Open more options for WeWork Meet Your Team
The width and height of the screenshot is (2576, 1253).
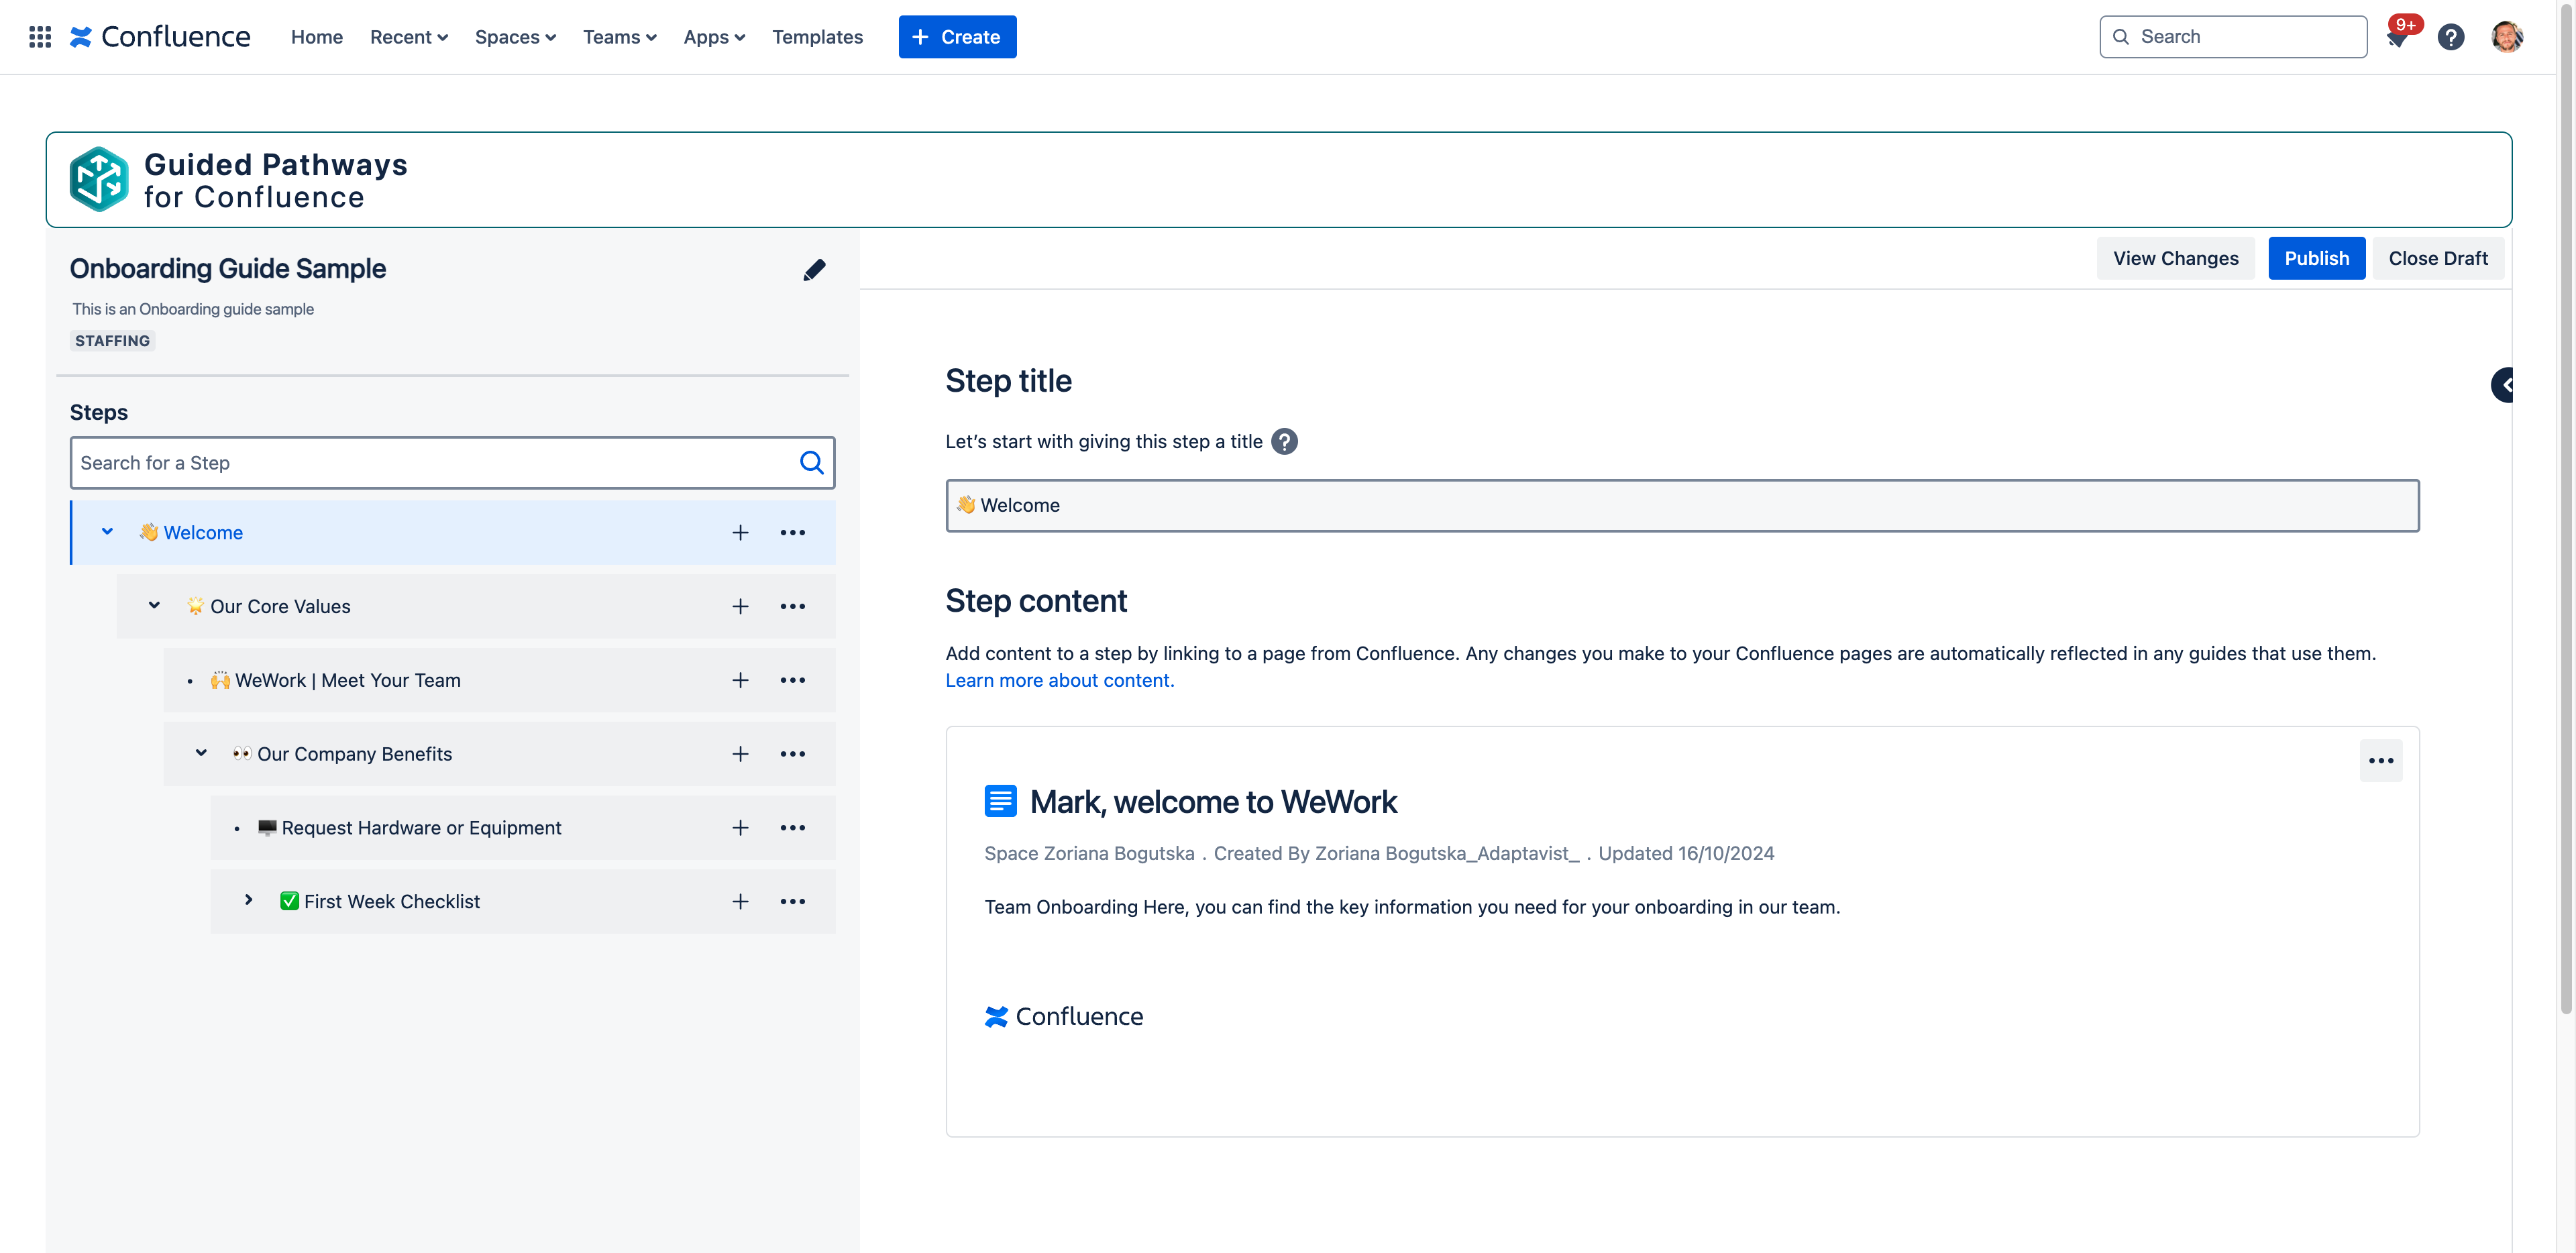point(793,680)
